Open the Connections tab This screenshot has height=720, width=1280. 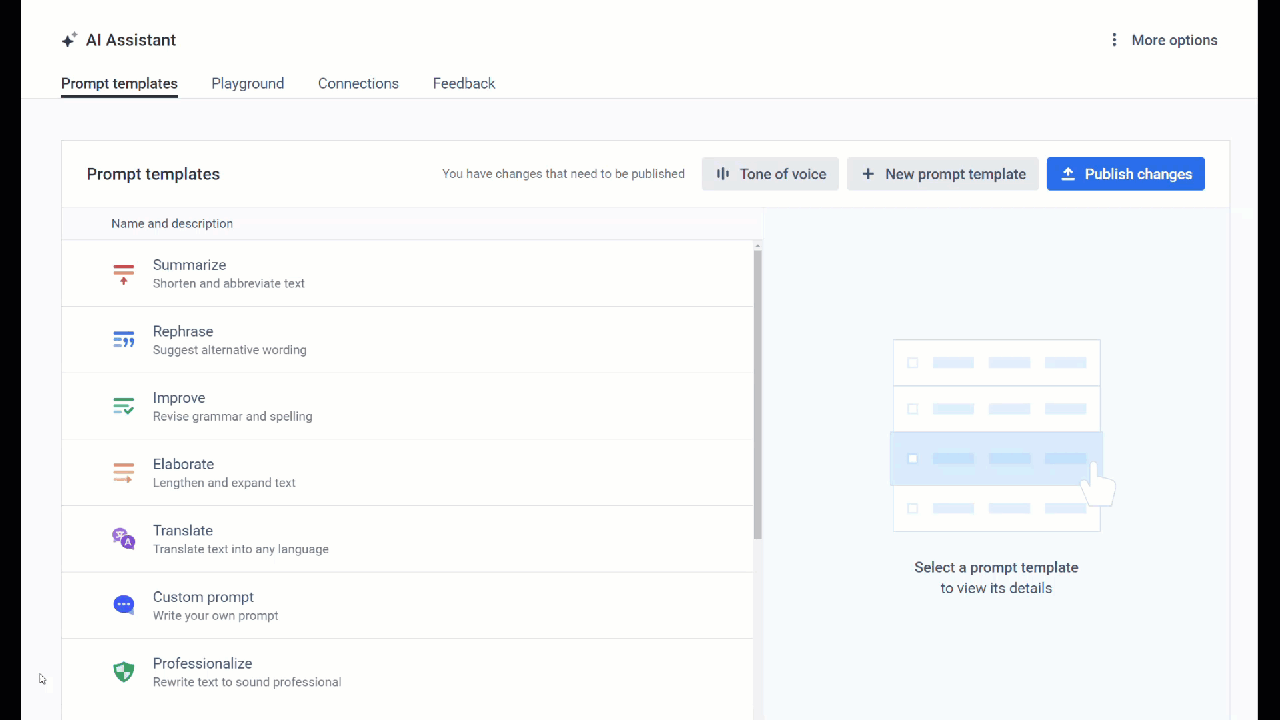[358, 84]
